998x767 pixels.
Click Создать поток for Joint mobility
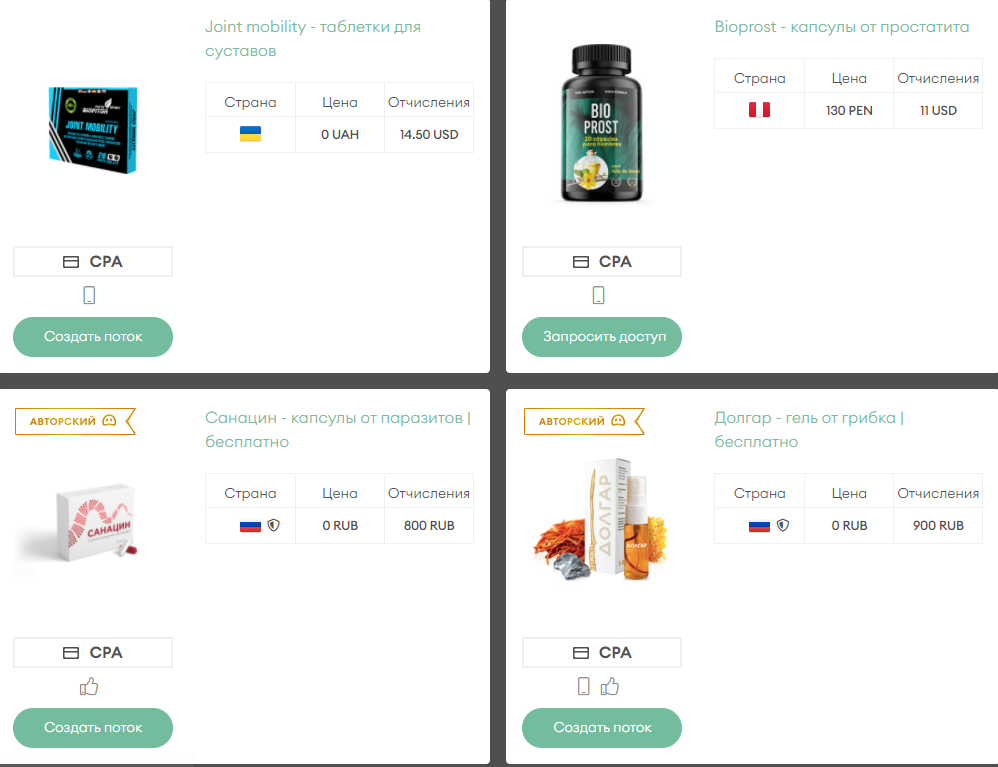[93, 337]
